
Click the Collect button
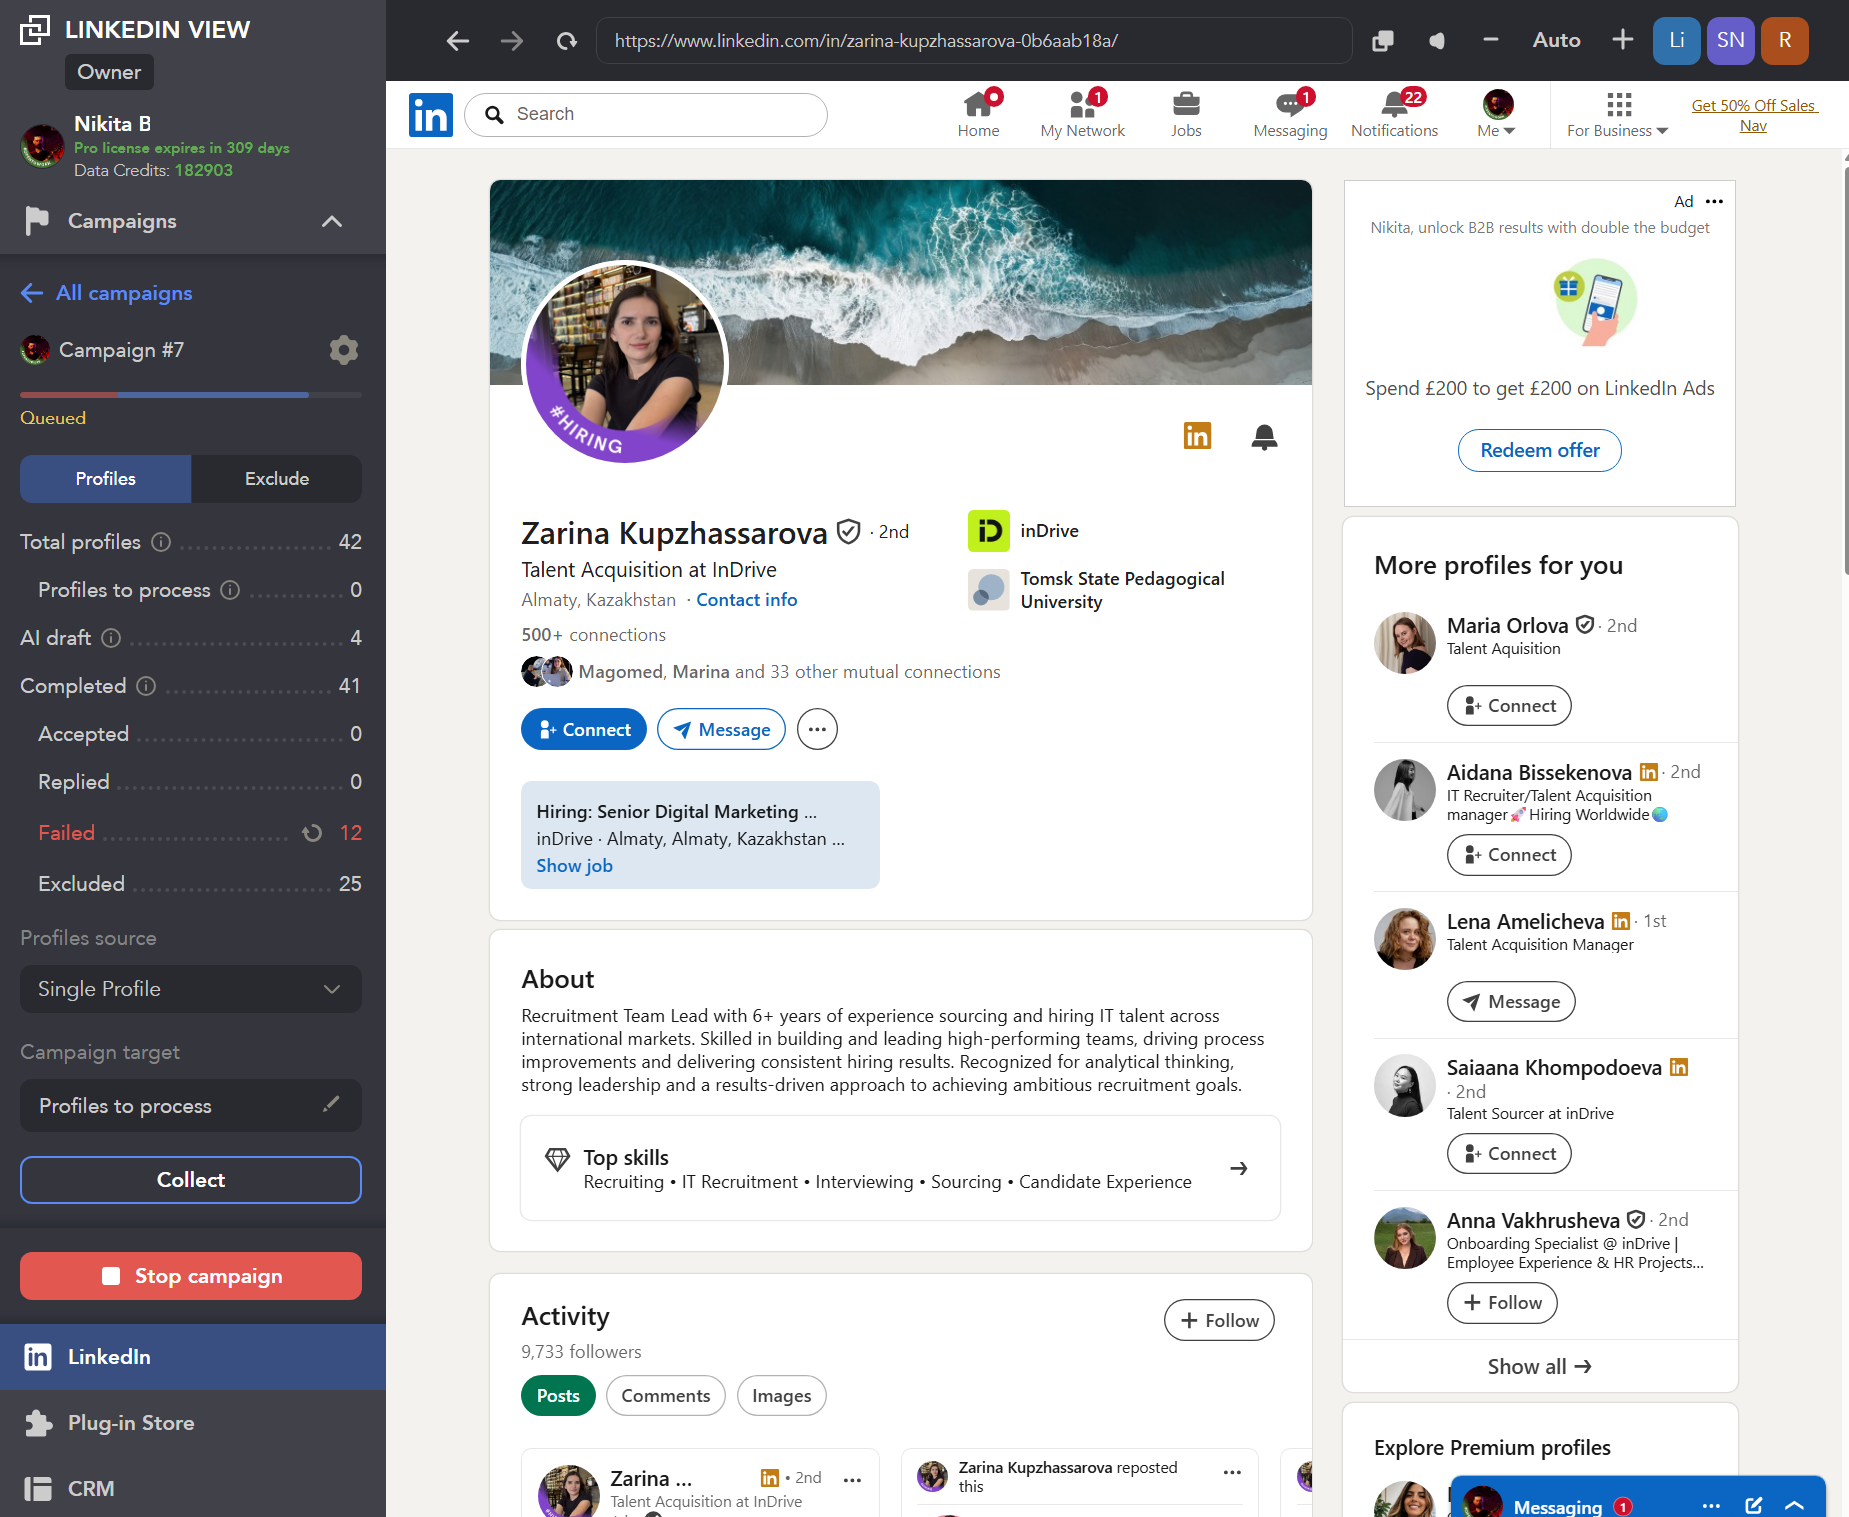point(191,1180)
